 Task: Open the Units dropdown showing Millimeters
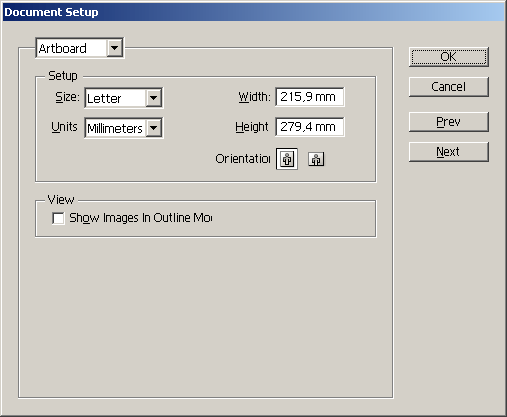[124, 128]
